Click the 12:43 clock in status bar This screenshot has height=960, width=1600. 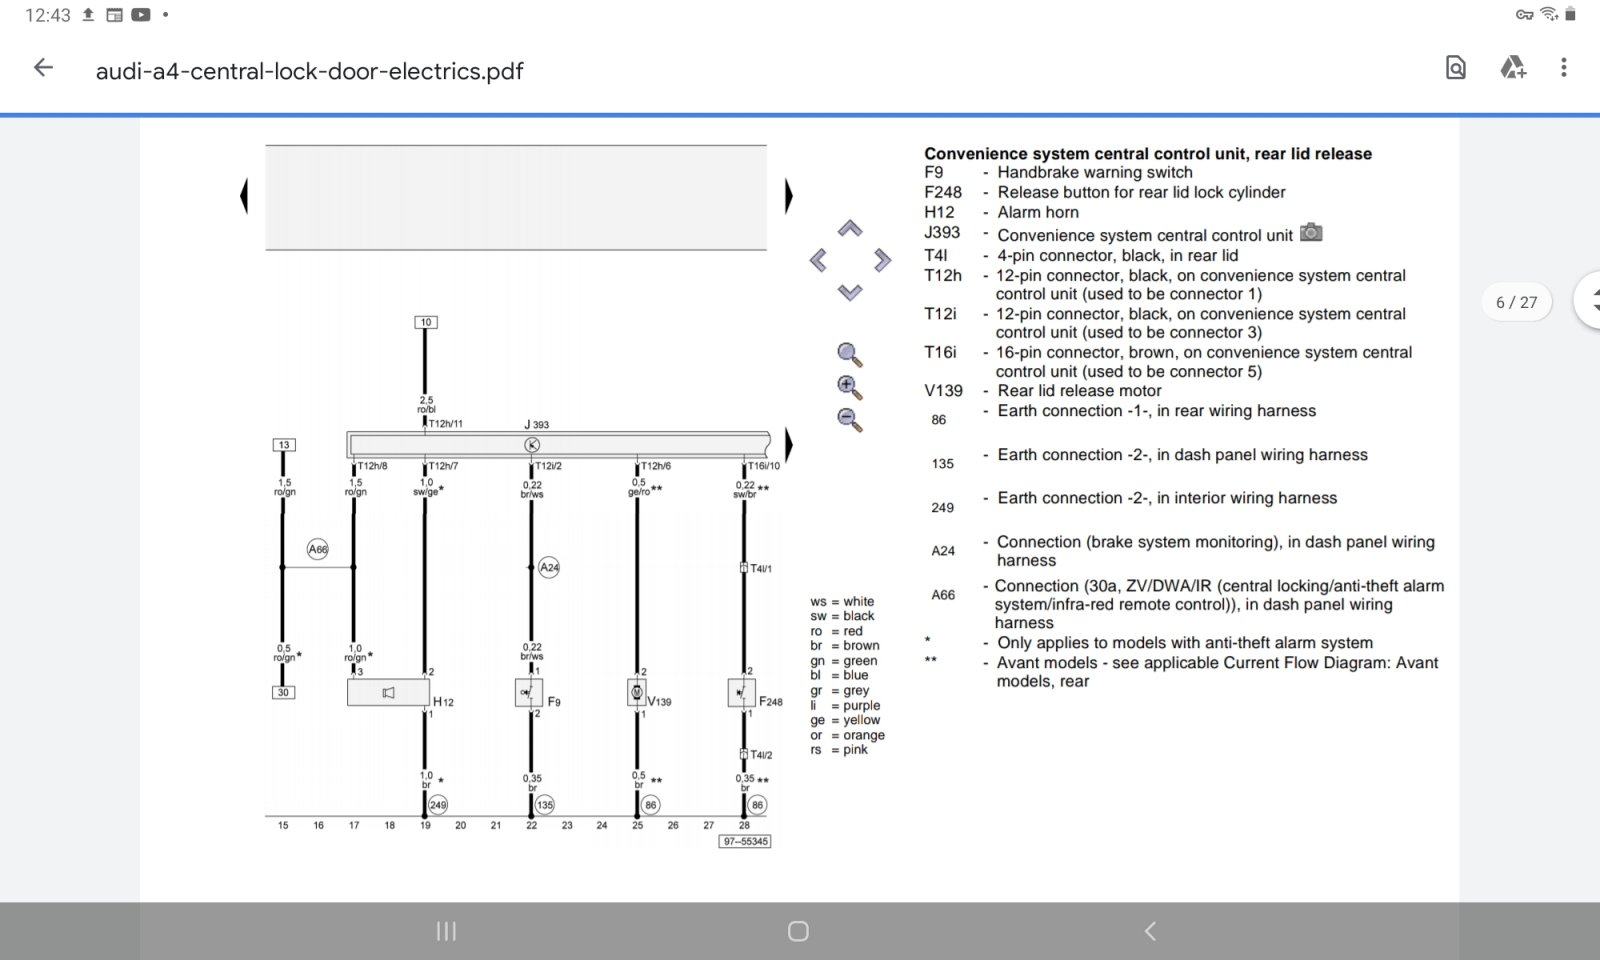pyautogui.click(x=48, y=15)
